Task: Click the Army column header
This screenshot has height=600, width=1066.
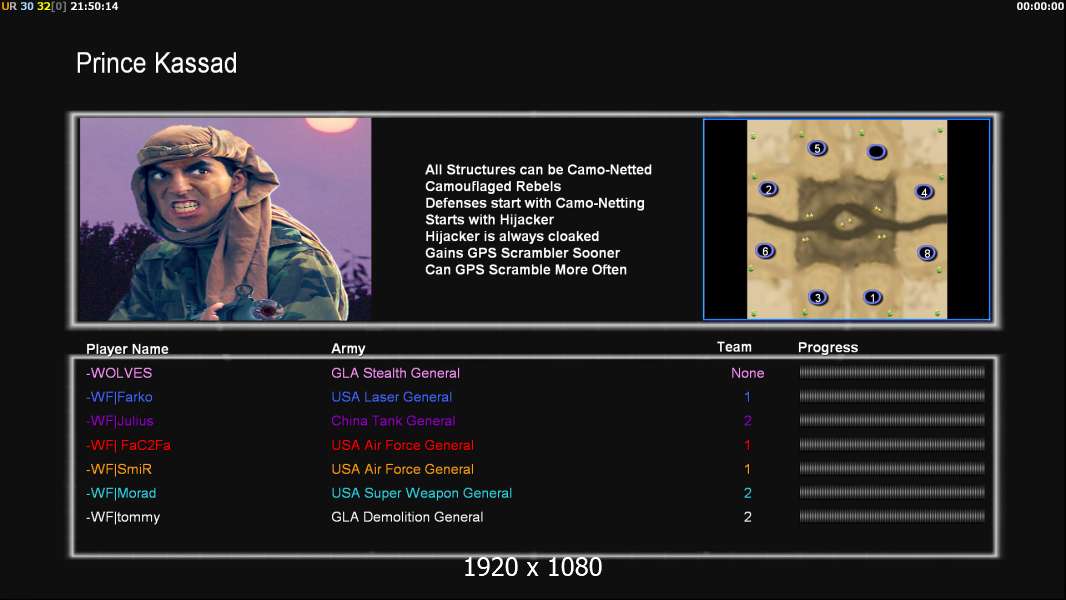Action: pyautogui.click(x=348, y=349)
